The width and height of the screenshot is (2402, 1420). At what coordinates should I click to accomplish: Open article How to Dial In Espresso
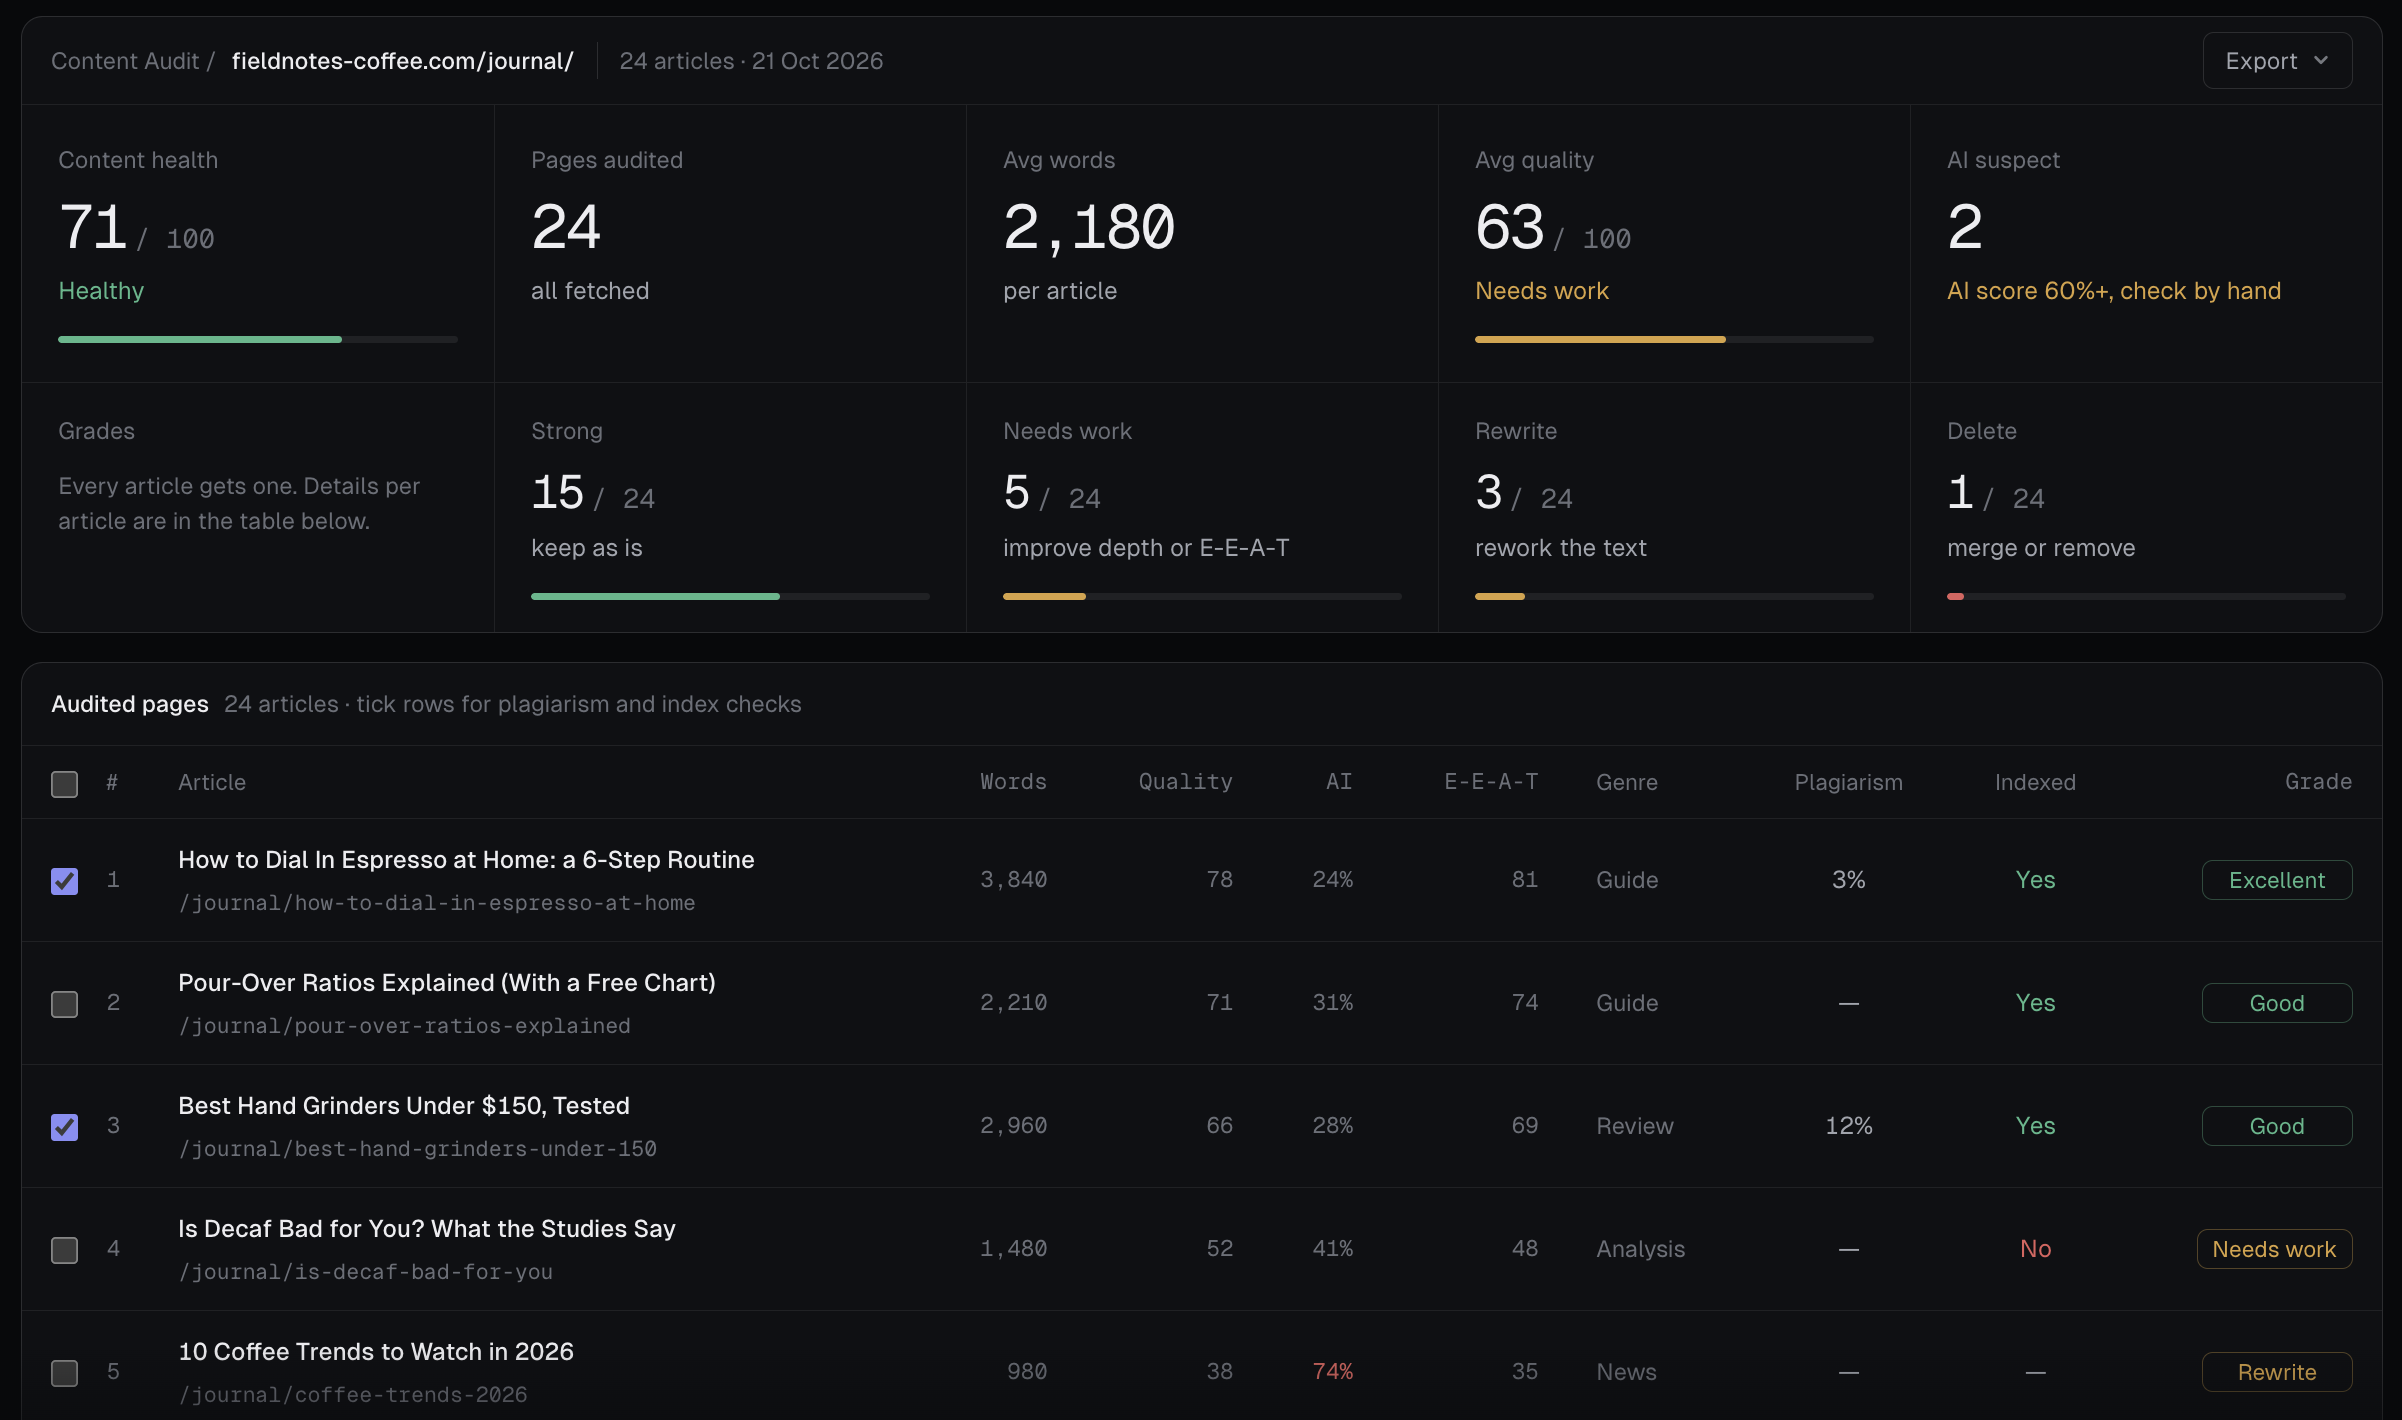pyautogui.click(x=466, y=860)
